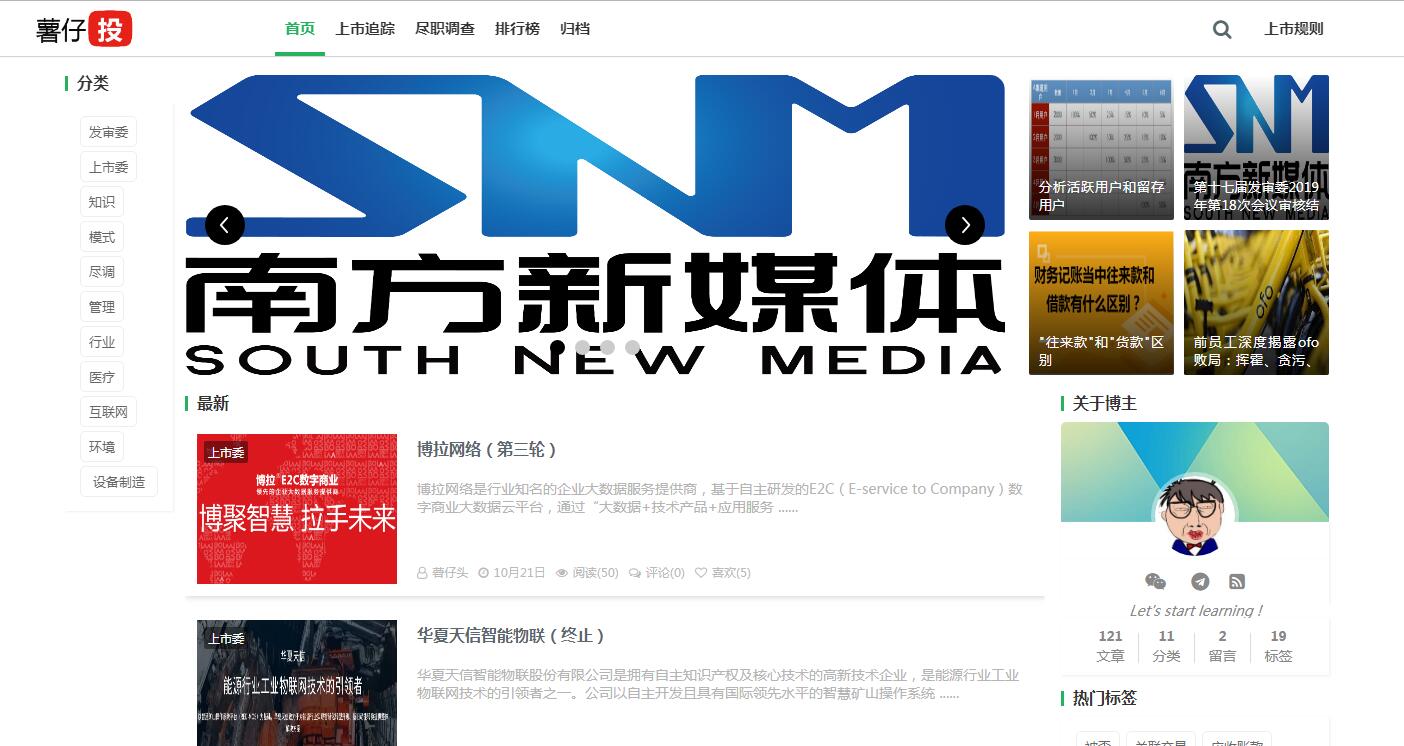The image size is (1404, 746).
Task: Open the WeChat icon in blogger card
Action: [1155, 581]
